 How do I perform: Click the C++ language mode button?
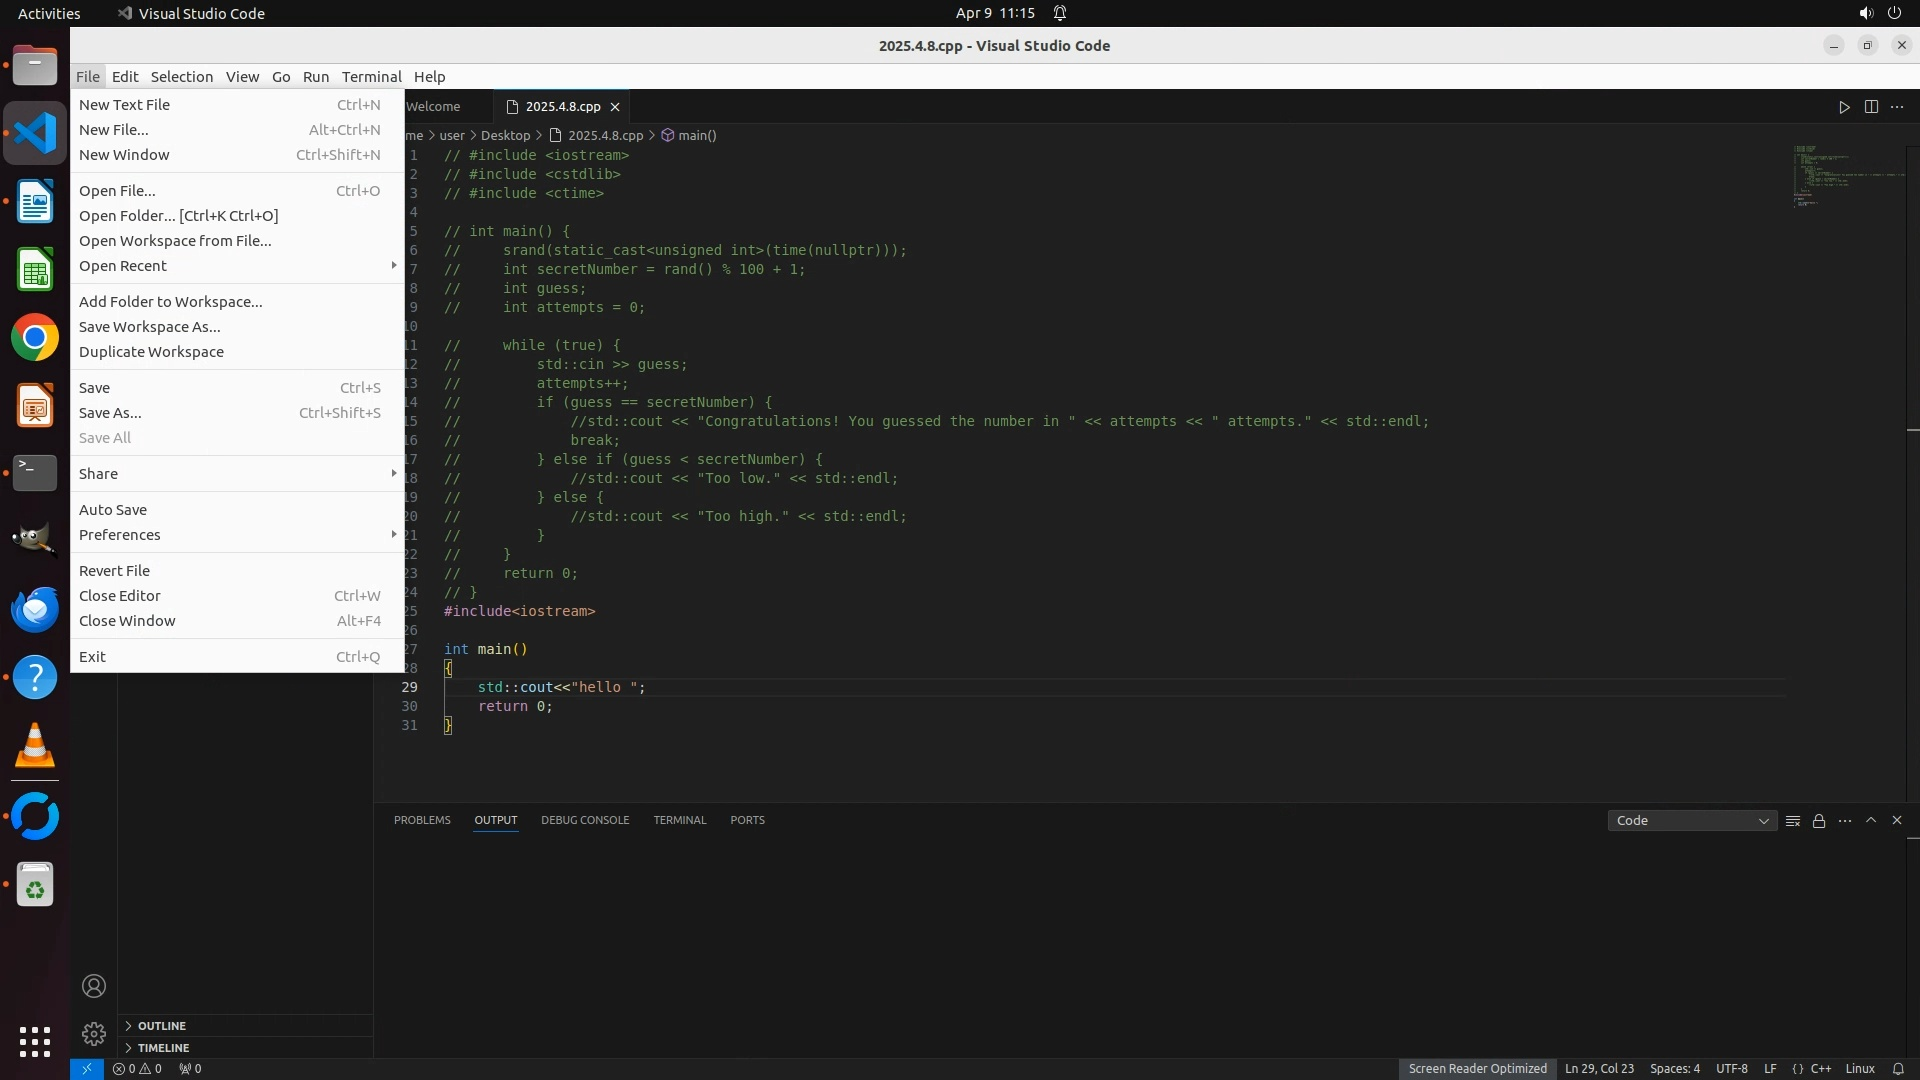pos(1821,1068)
